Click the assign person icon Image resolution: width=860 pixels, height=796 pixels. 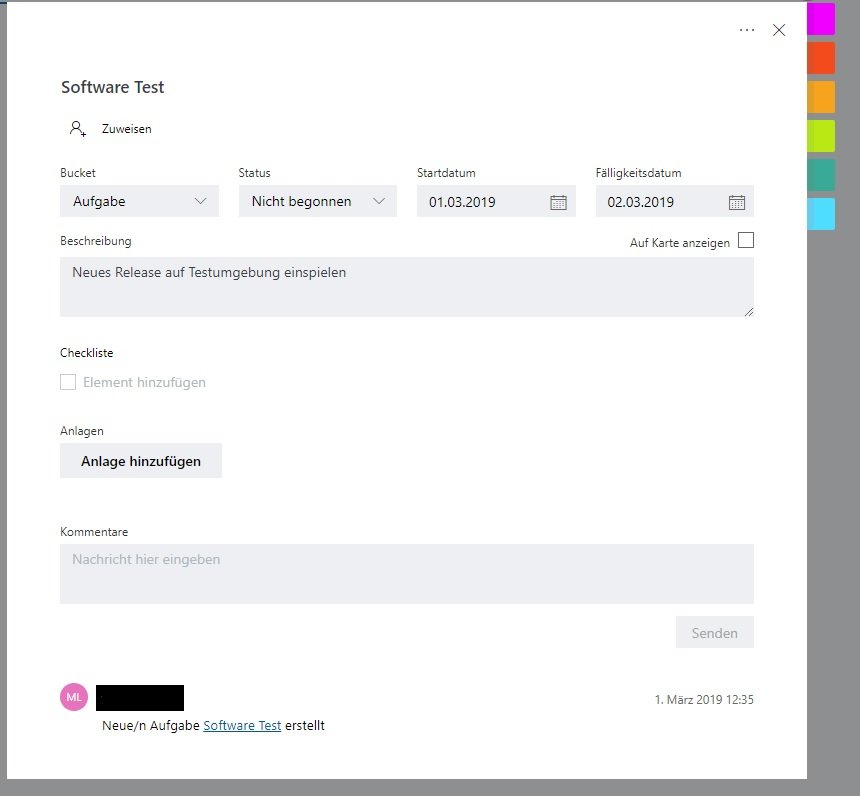pyautogui.click(x=77, y=129)
